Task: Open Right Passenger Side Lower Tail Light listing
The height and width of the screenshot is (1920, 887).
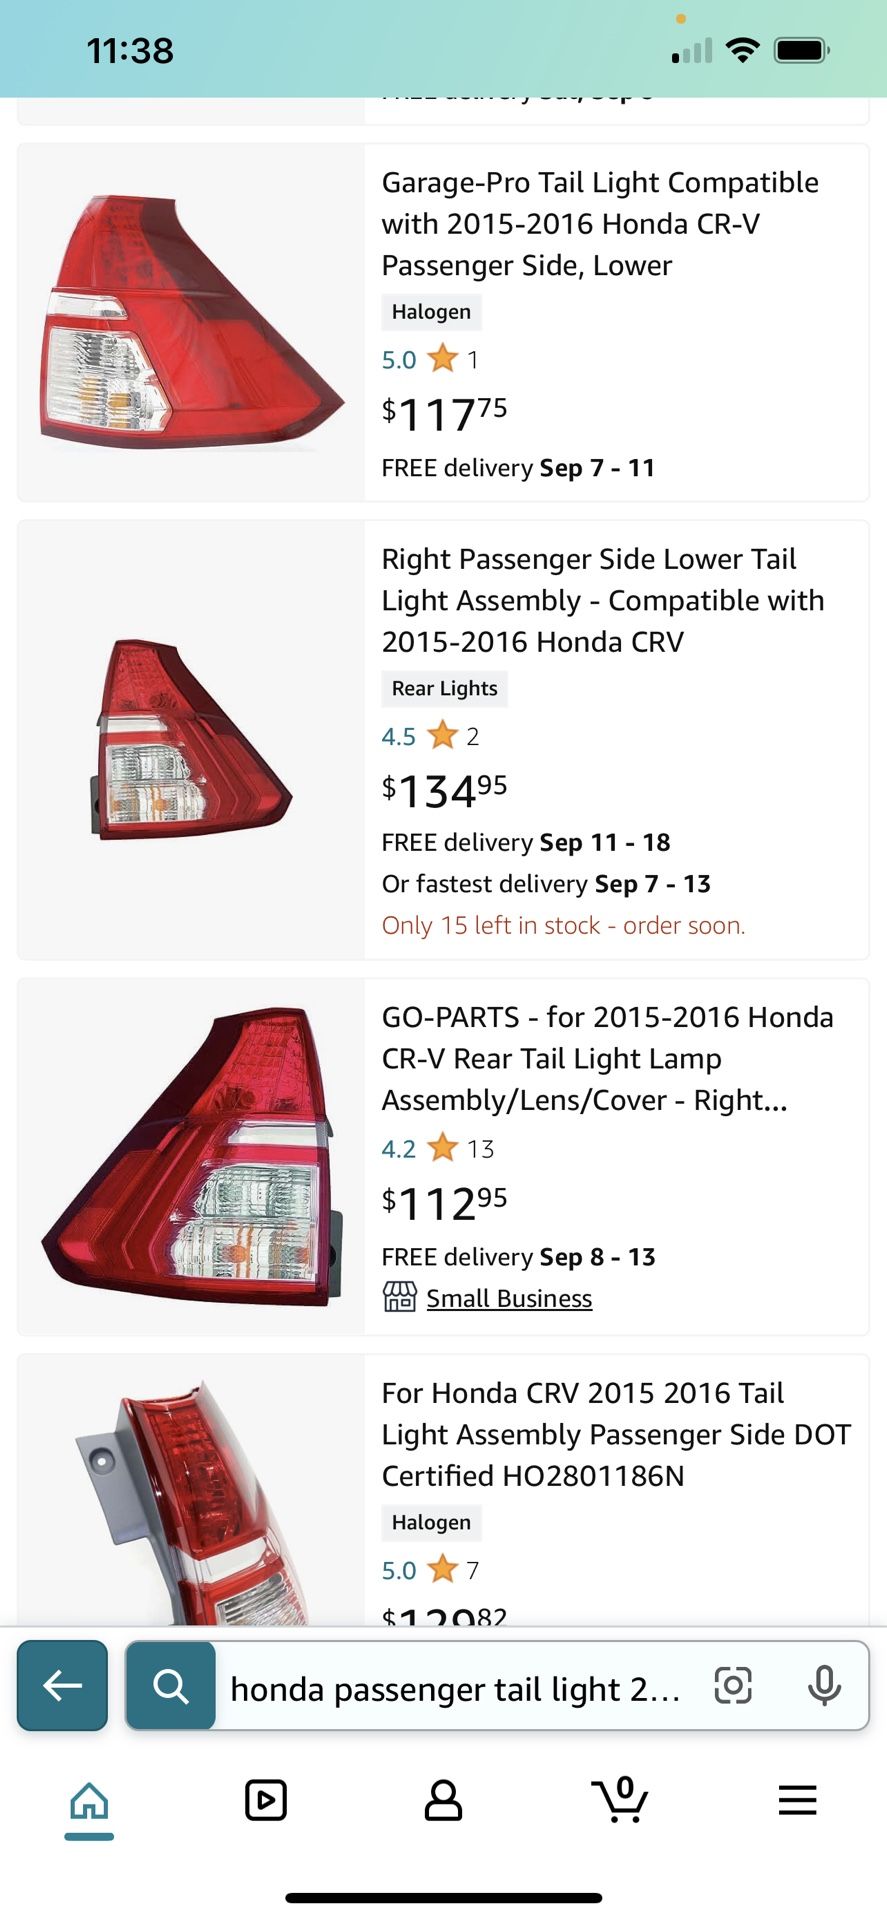Action: point(602,600)
